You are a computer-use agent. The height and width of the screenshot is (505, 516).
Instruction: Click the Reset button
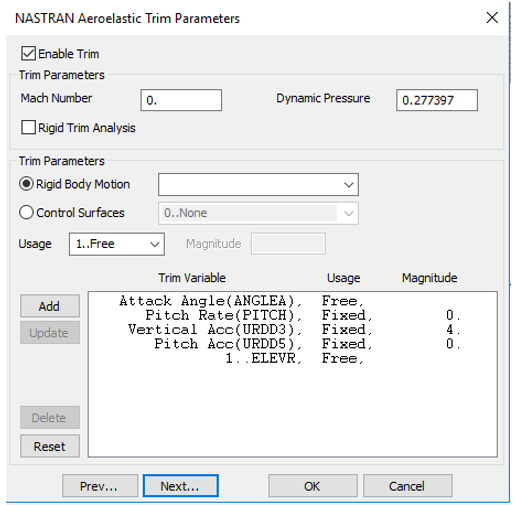(50, 446)
